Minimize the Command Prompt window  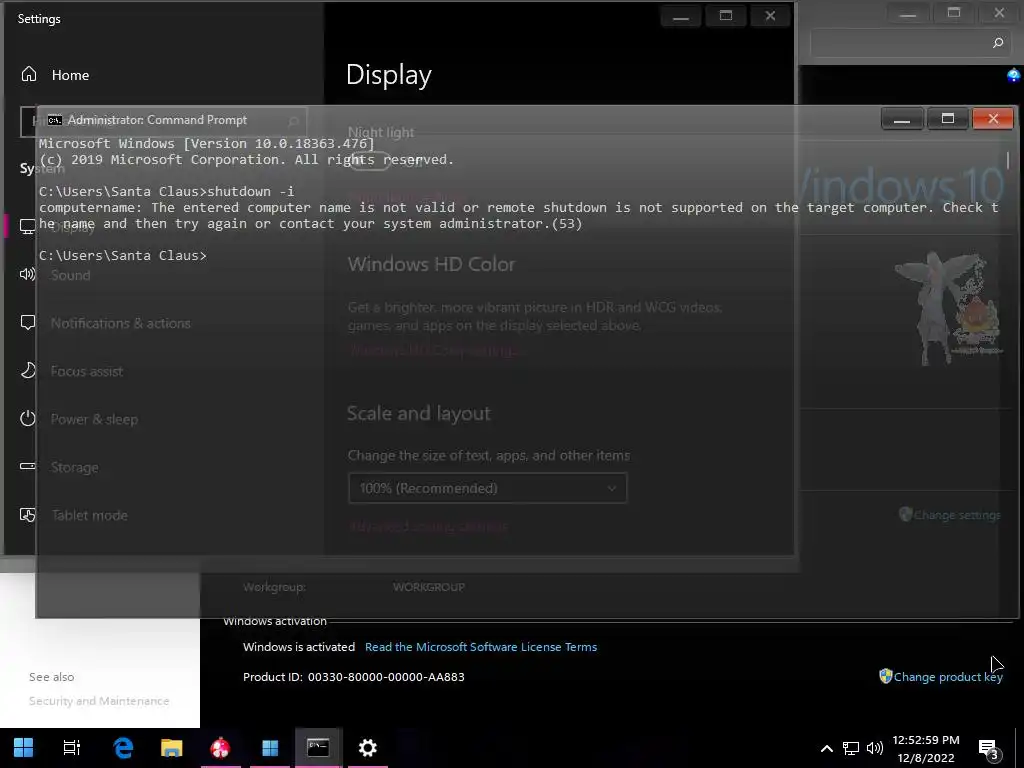[x=902, y=120]
